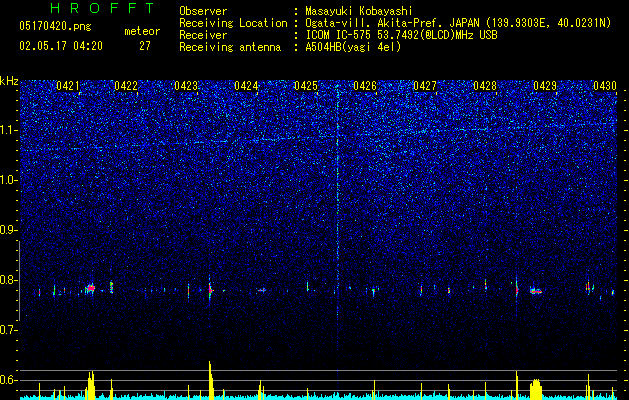Click the 'Observer' field label
629x400 pixels.
click(203, 11)
